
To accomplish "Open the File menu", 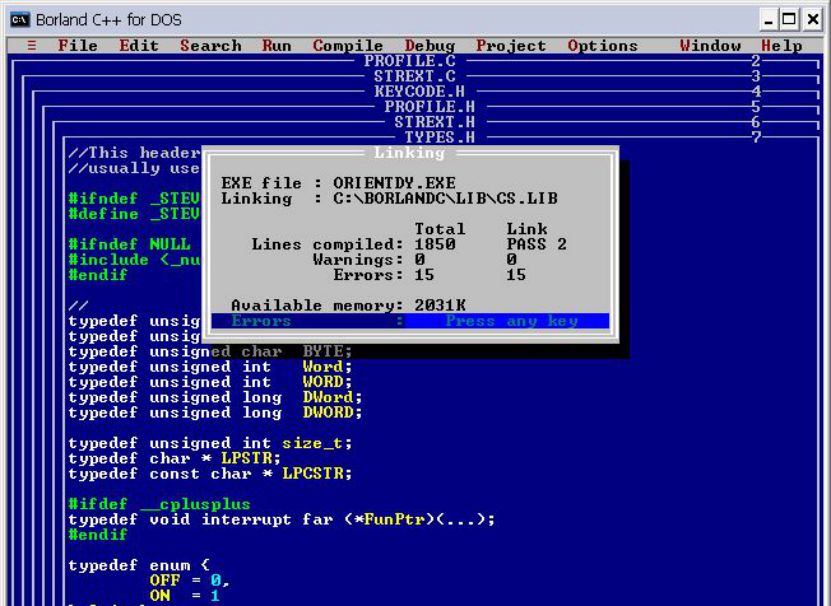I will (78, 46).
